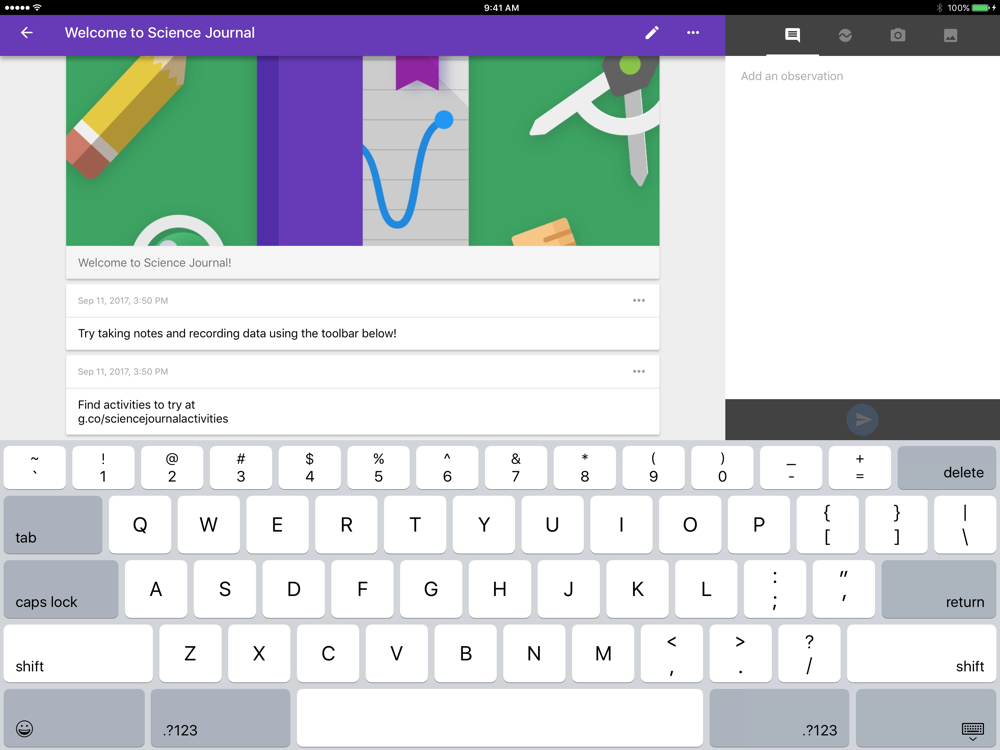This screenshot has height=750, width=1000.
Task: Tap the left square bracket key
Action: tap(827, 525)
